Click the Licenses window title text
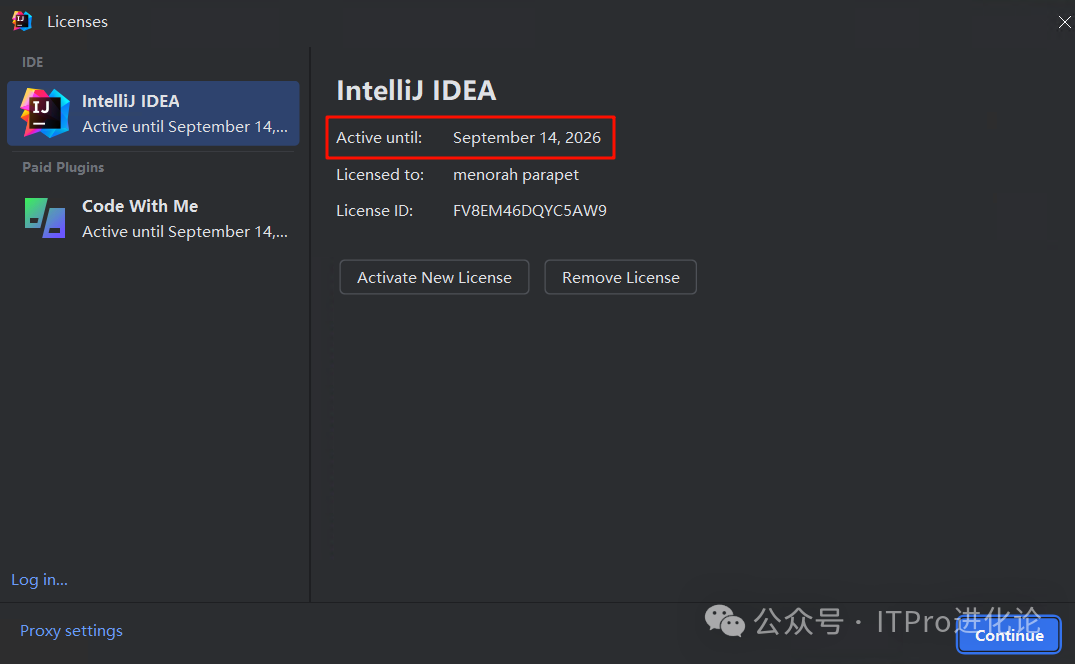The height and width of the screenshot is (664, 1075). [77, 21]
